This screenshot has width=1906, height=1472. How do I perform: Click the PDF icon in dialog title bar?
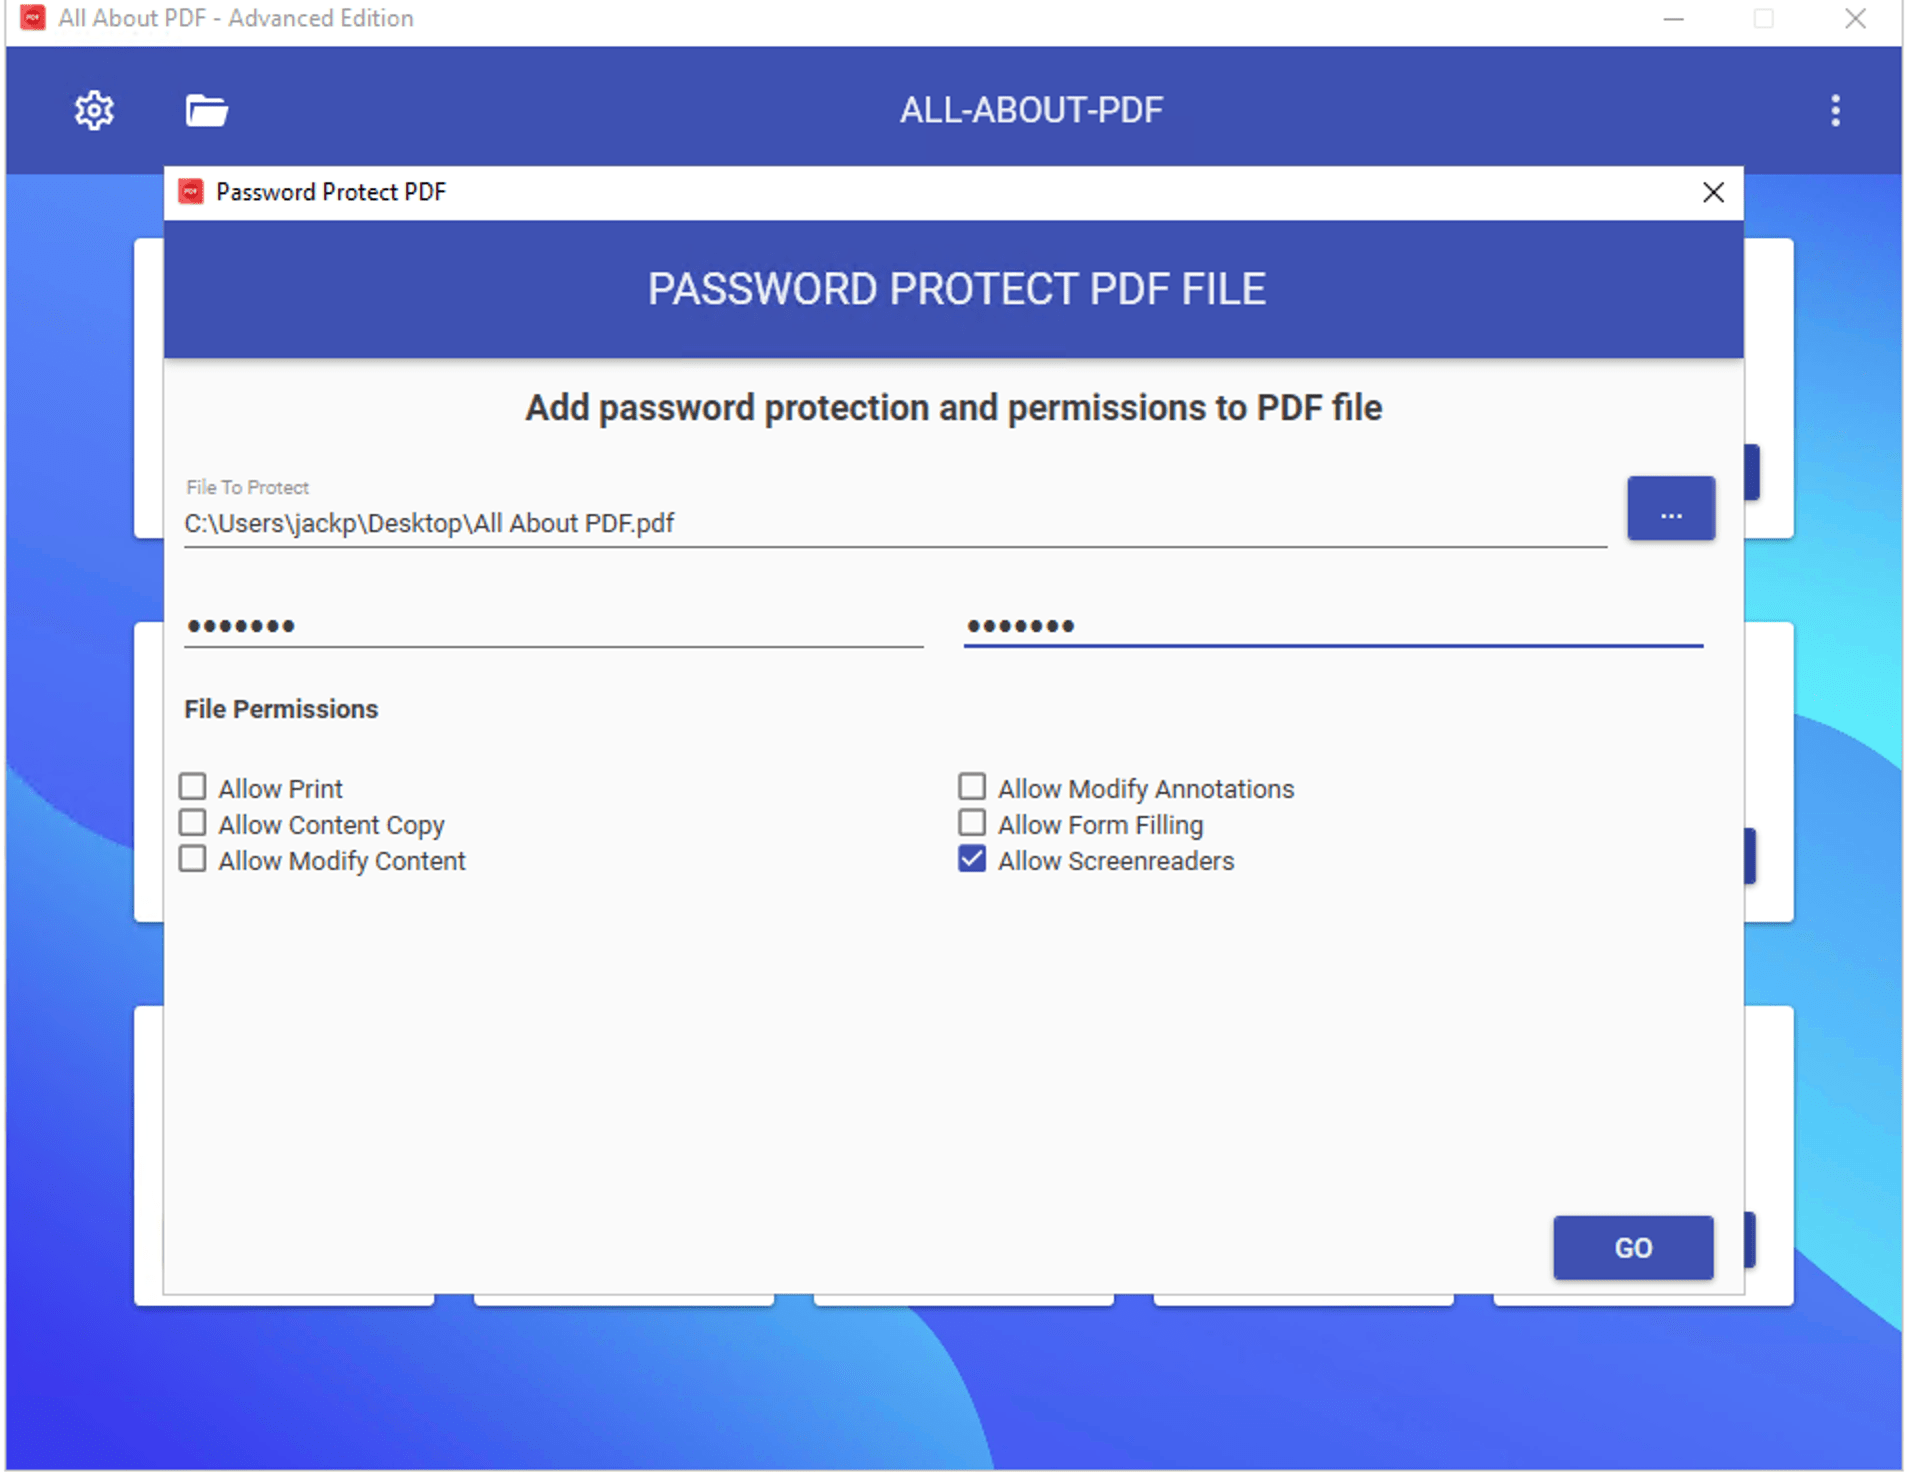coord(191,191)
